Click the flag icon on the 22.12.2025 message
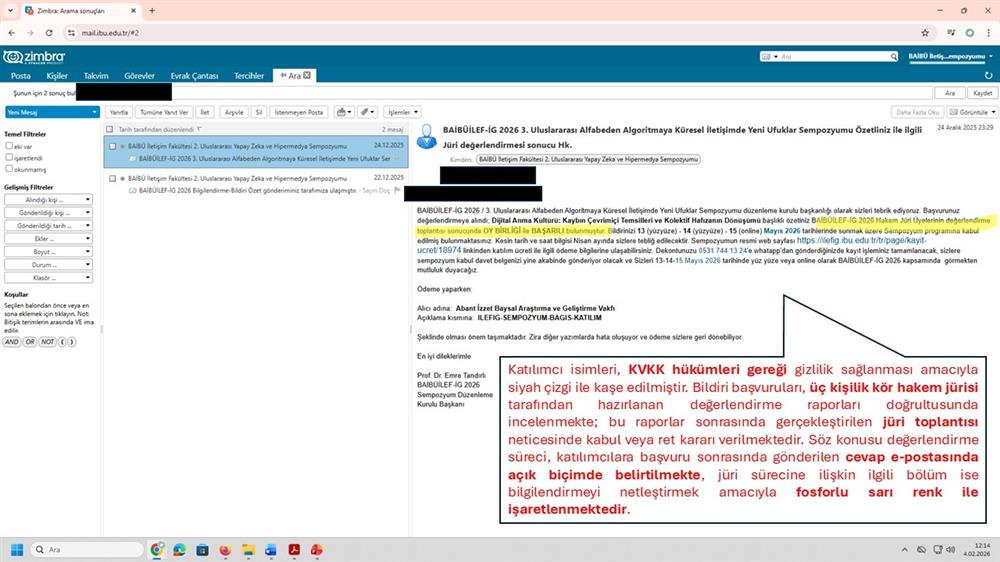This screenshot has height=562, width=1000. click(397, 188)
